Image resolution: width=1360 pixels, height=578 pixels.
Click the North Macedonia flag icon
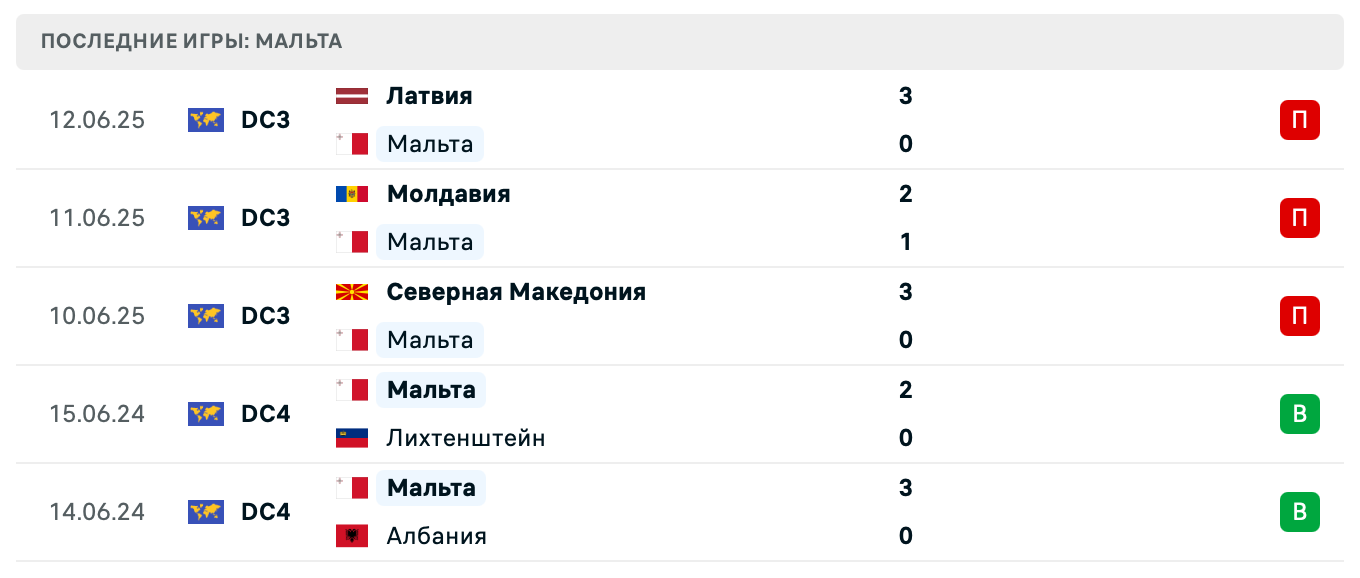352,292
